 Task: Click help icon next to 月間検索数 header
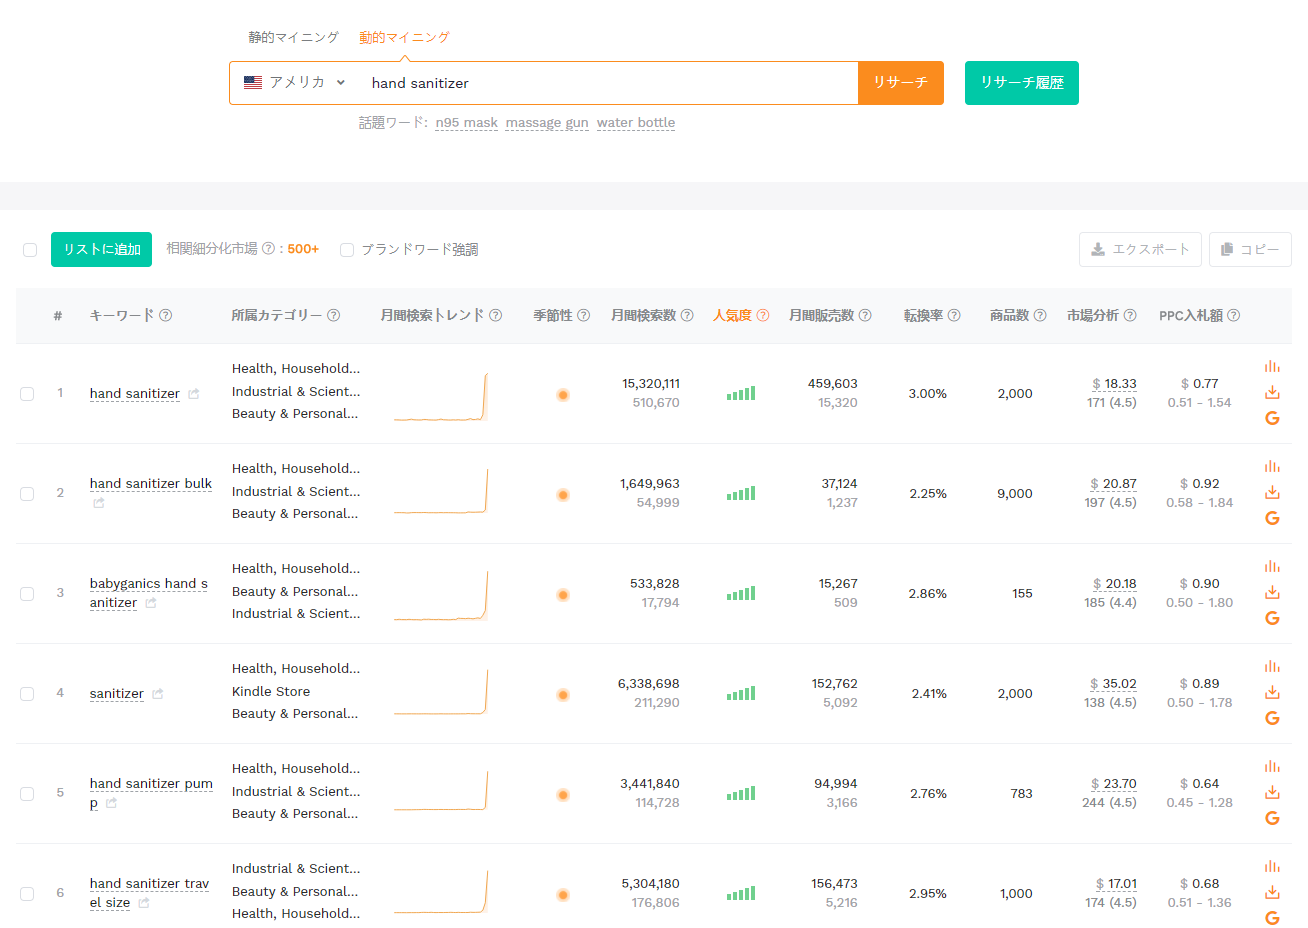click(x=687, y=315)
